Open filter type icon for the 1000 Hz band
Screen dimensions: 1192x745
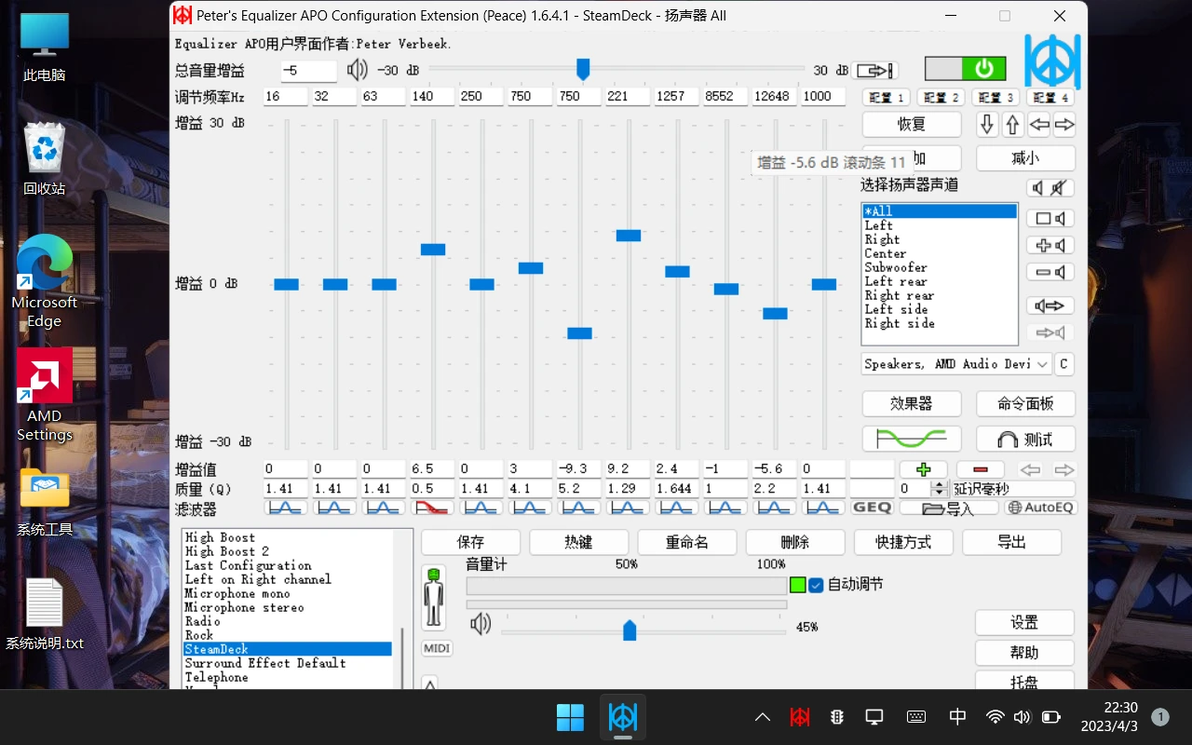[823, 507]
